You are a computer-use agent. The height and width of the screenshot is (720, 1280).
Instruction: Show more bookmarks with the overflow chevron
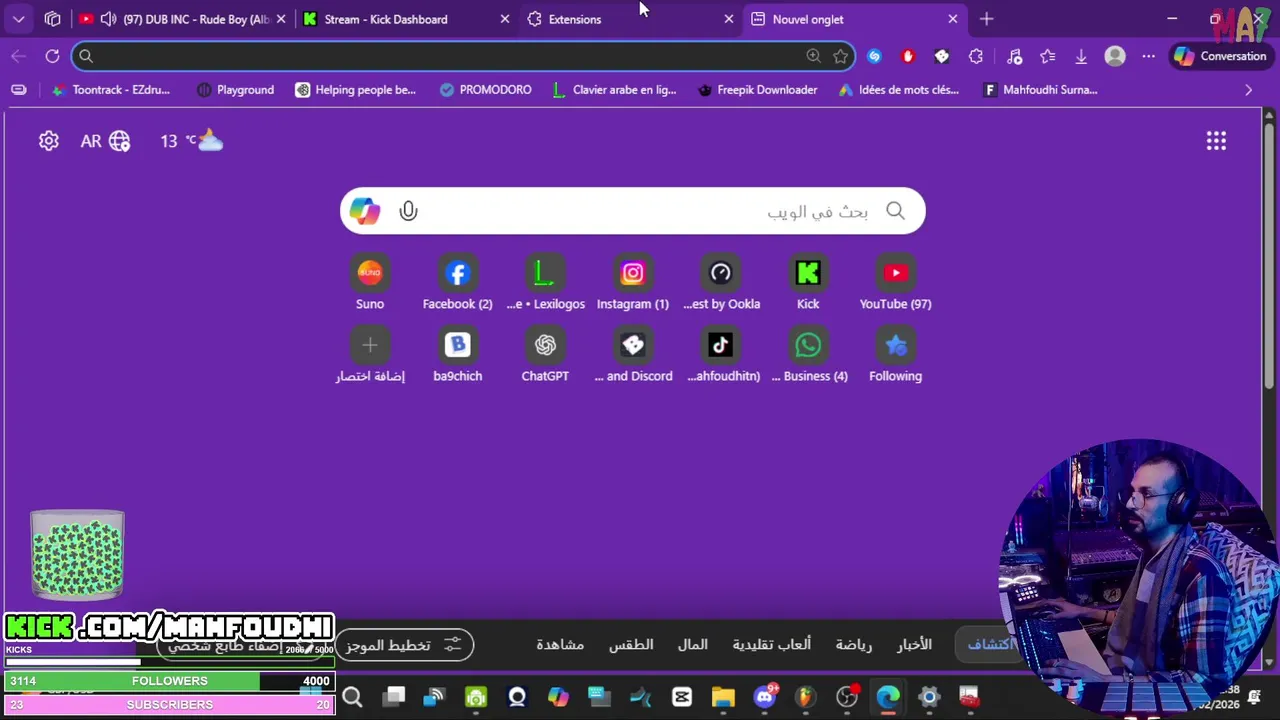[1248, 90]
